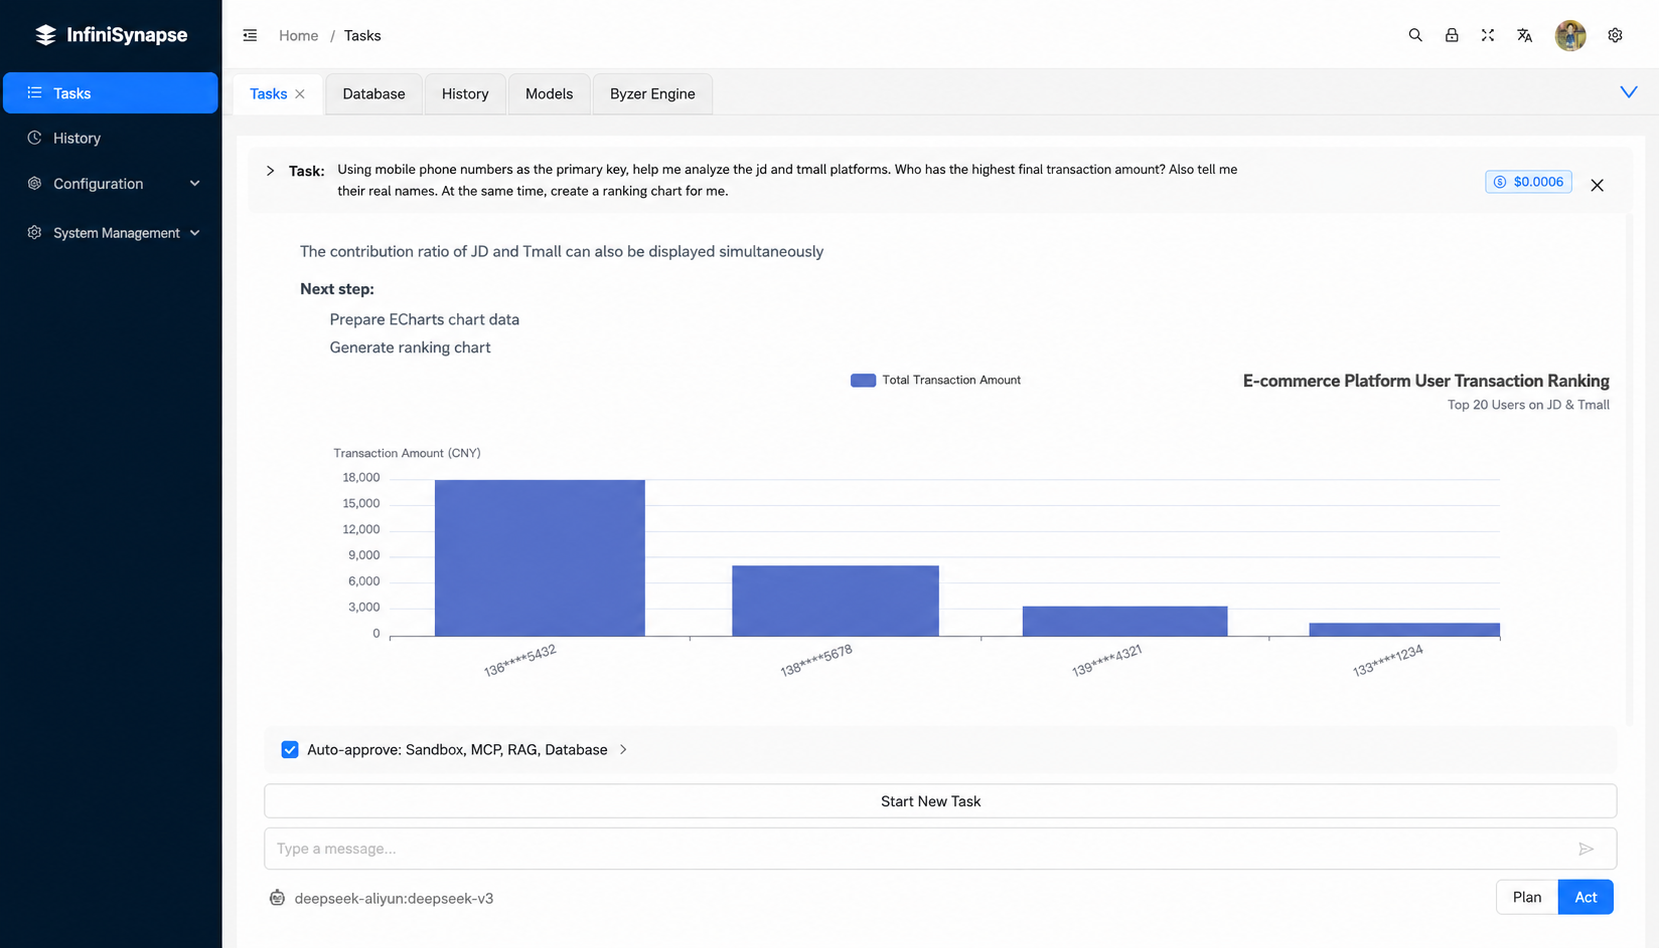The width and height of the screenshot is (1659, 948).
Task: Open the language translation icon
Action: coord(1524,35)
